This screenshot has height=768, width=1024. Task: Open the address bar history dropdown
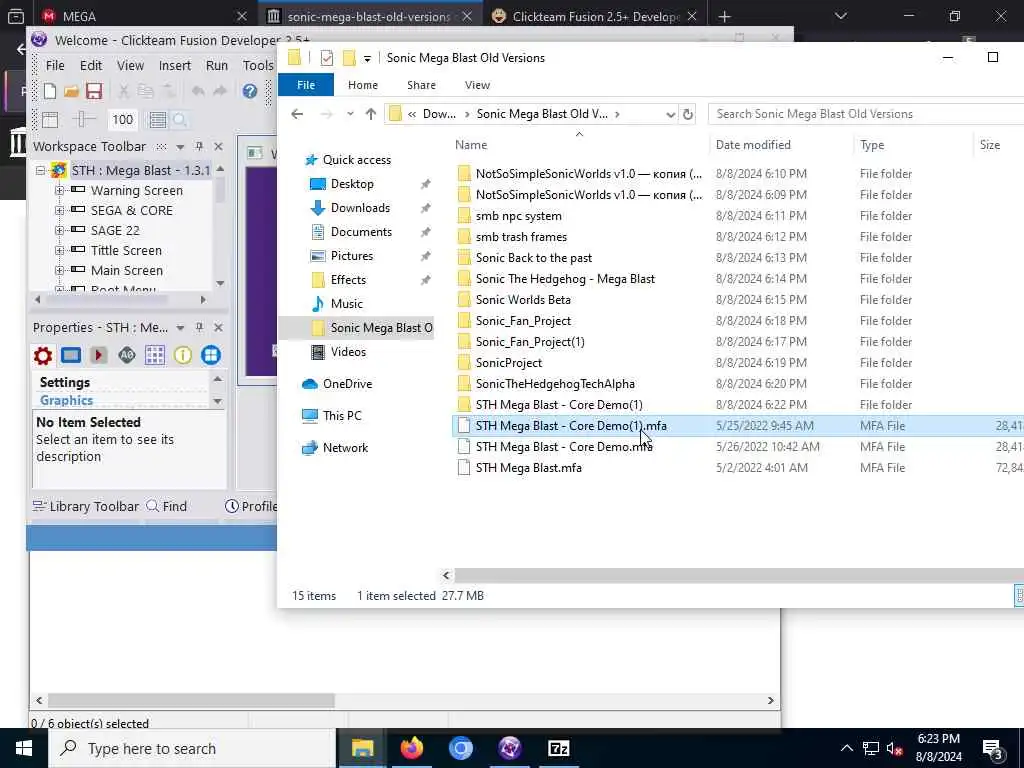[670, 114]
